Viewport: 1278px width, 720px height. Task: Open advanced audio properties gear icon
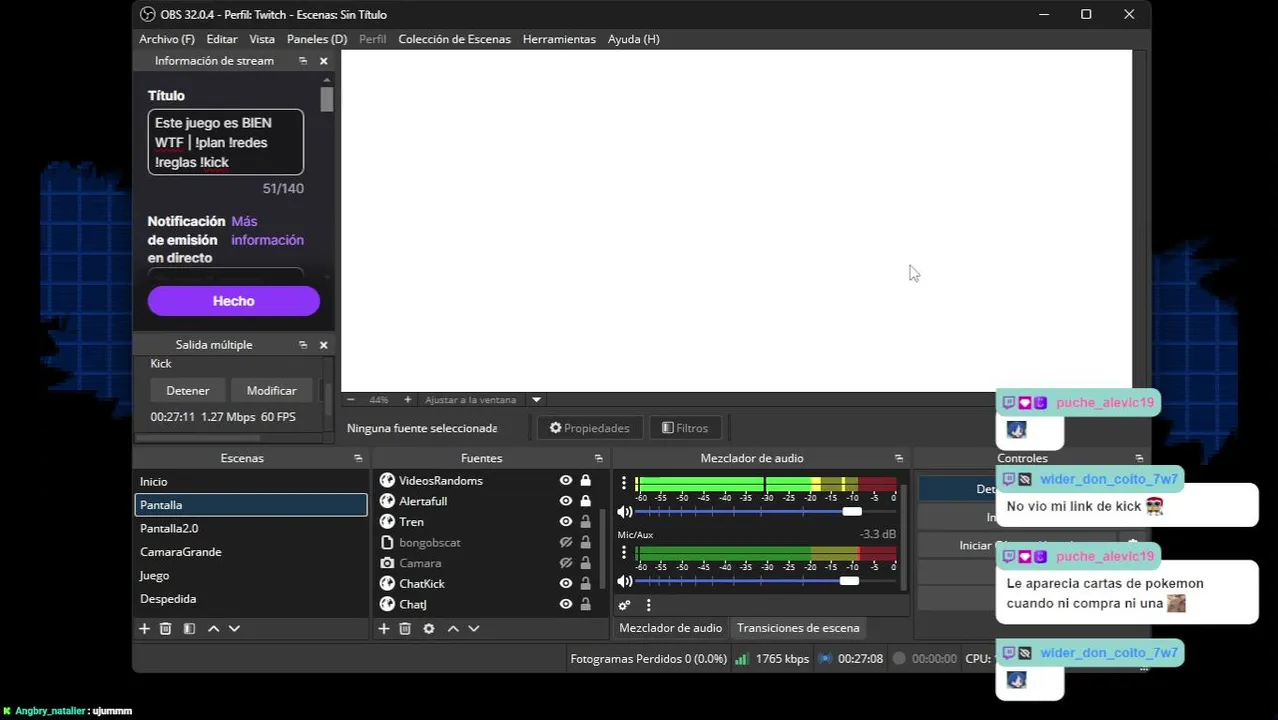pos(624,605)
